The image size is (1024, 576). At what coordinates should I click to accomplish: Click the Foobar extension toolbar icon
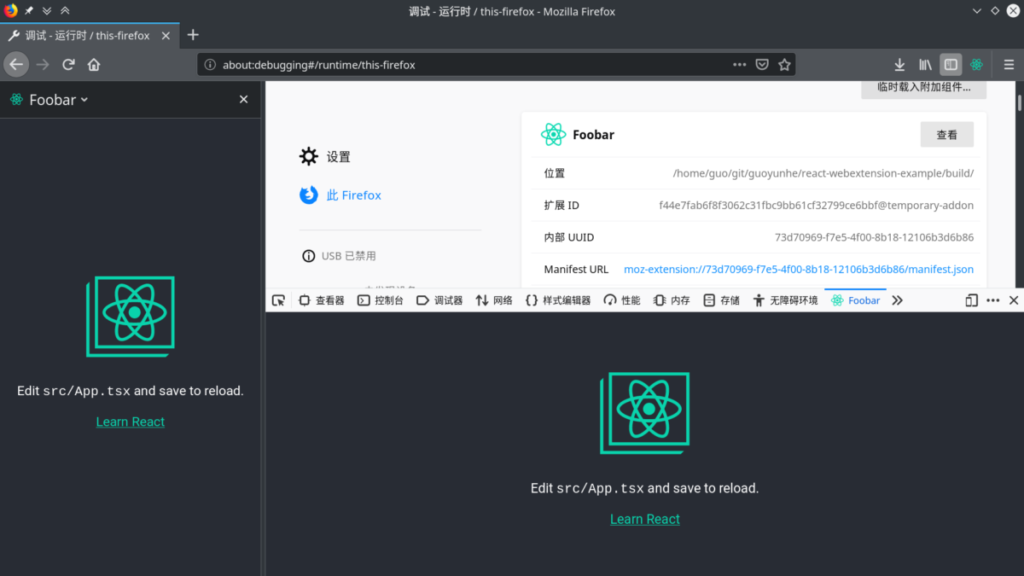point(976,65)
